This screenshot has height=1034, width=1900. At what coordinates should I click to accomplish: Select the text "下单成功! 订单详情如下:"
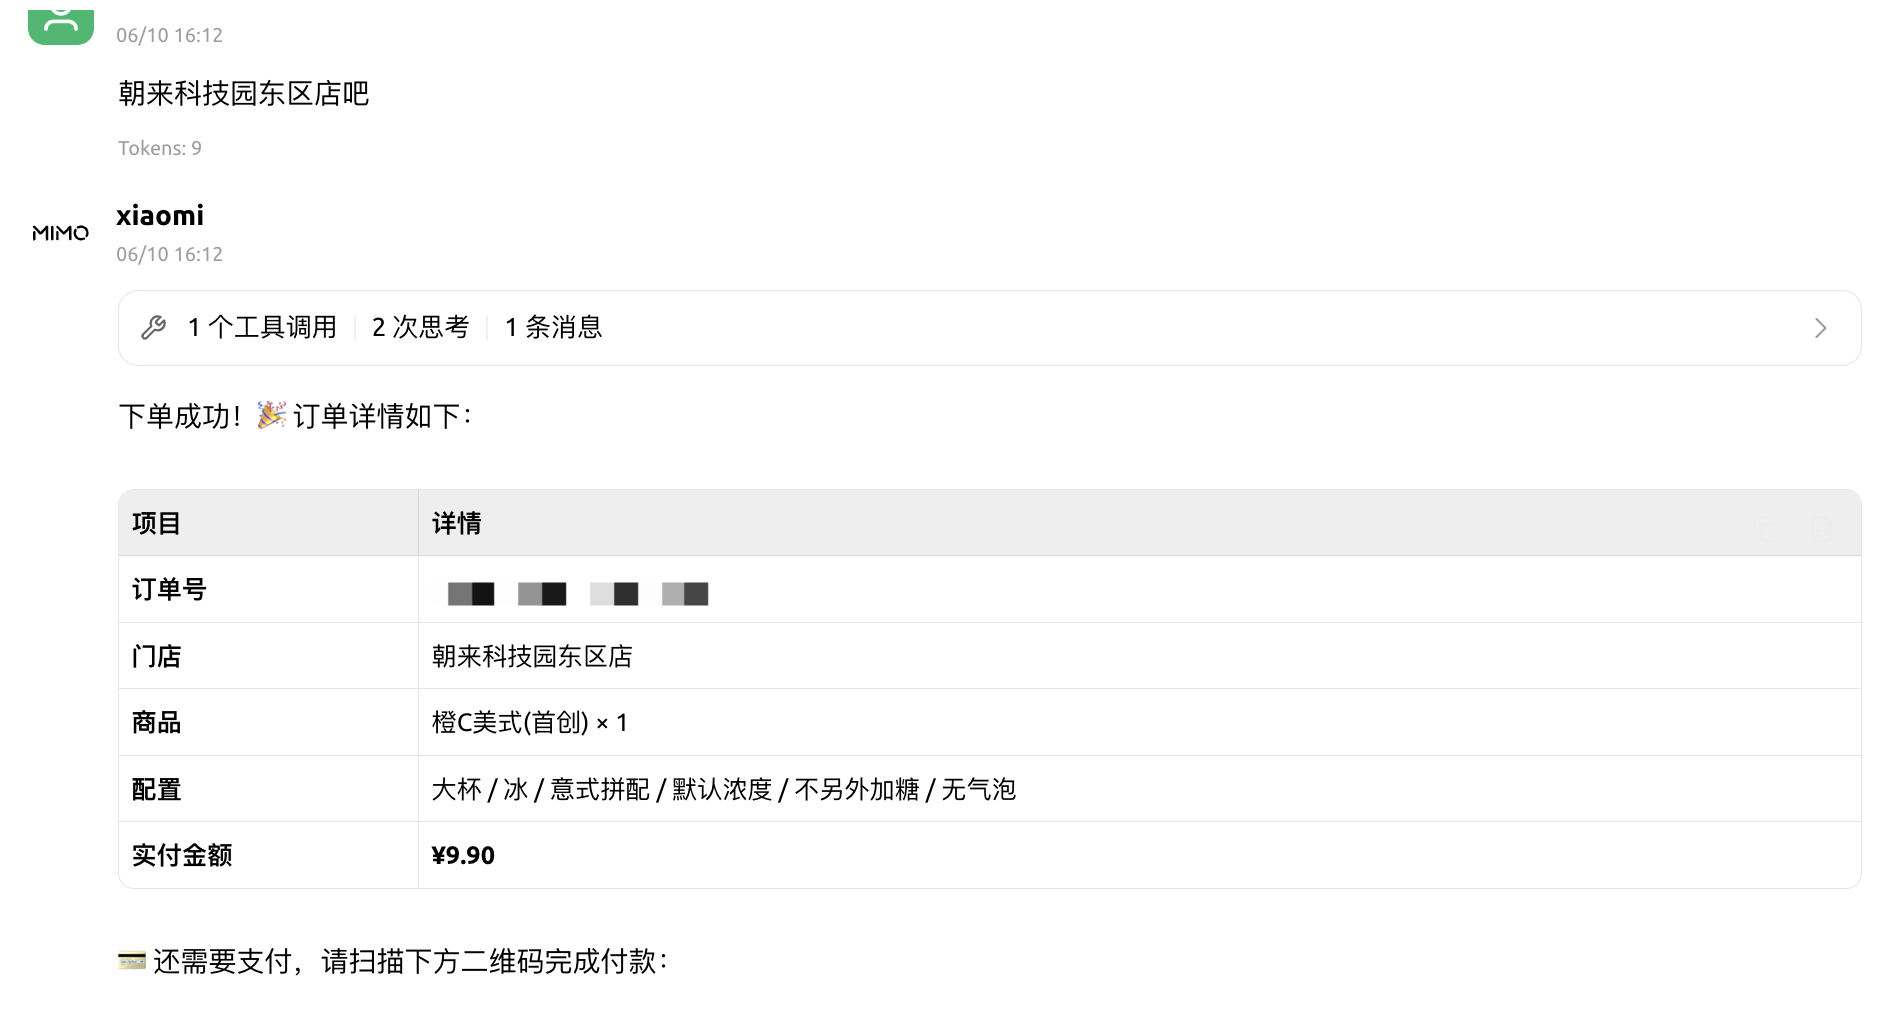[295, 416]
